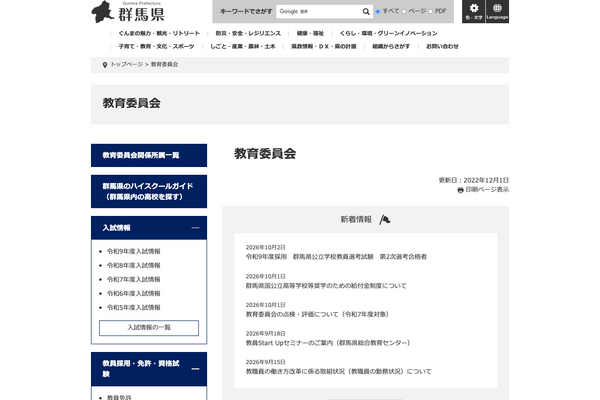Viewport: 600px width, 400px height.
Task: Click the 新着情報 heading text
Action: point(356,220)
